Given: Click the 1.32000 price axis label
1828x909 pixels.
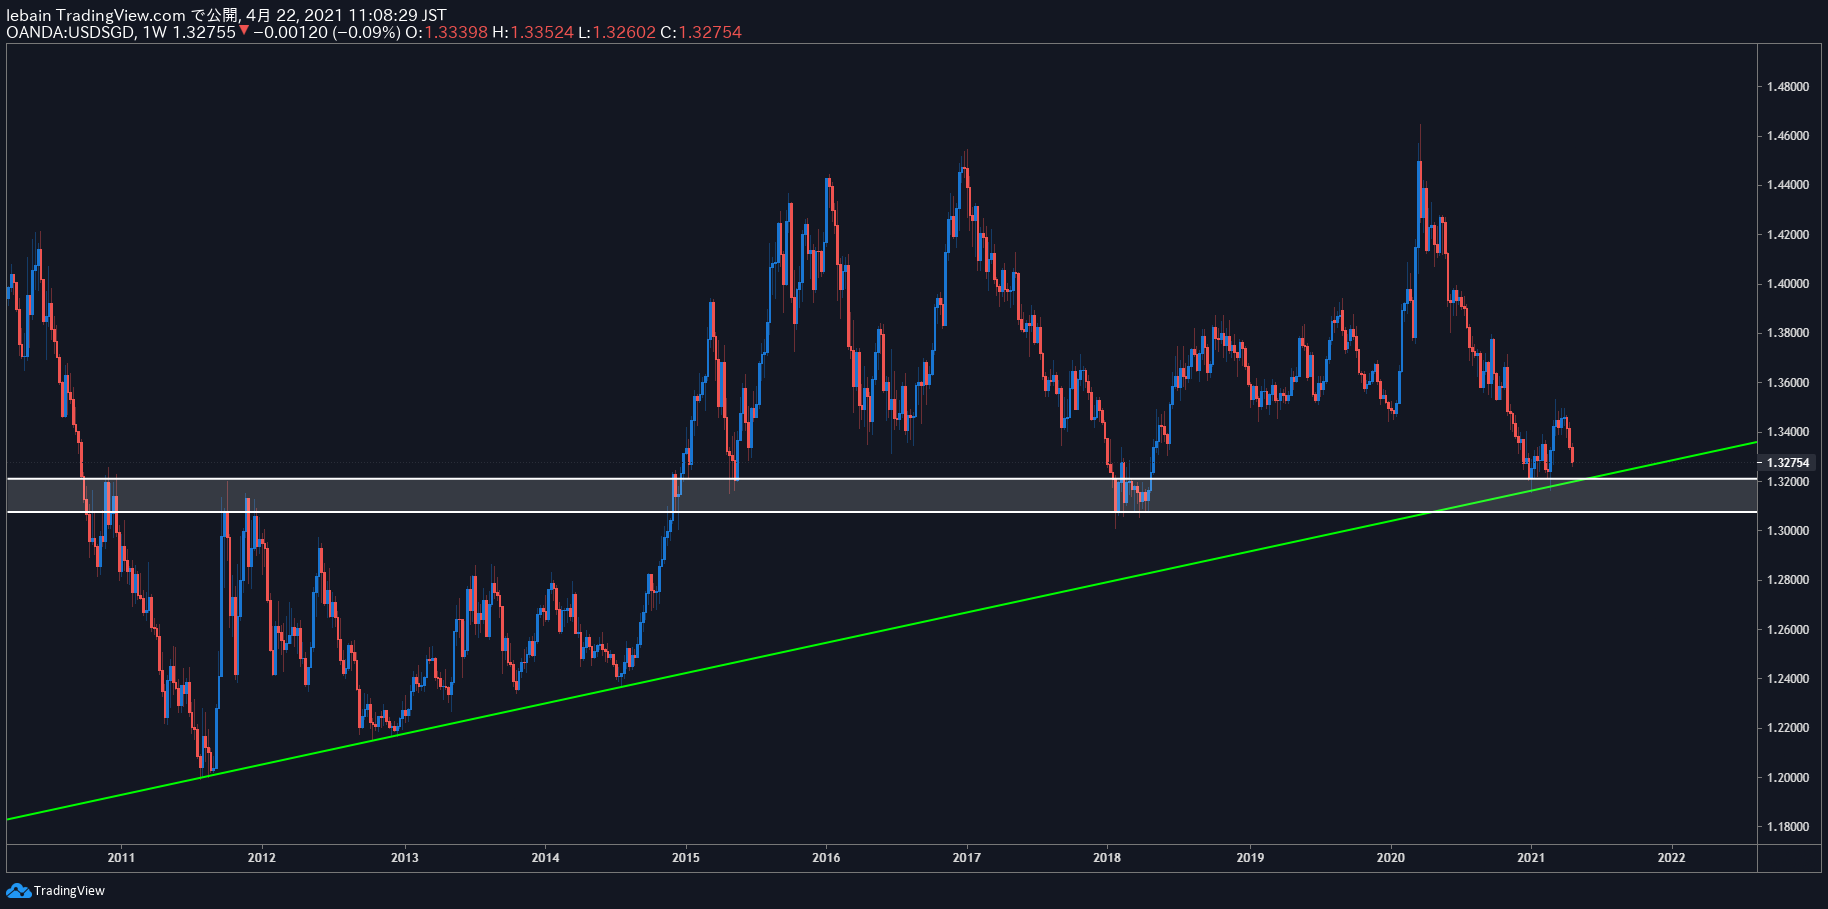Looking at the screenshot, I should (x=1787, y=482).
